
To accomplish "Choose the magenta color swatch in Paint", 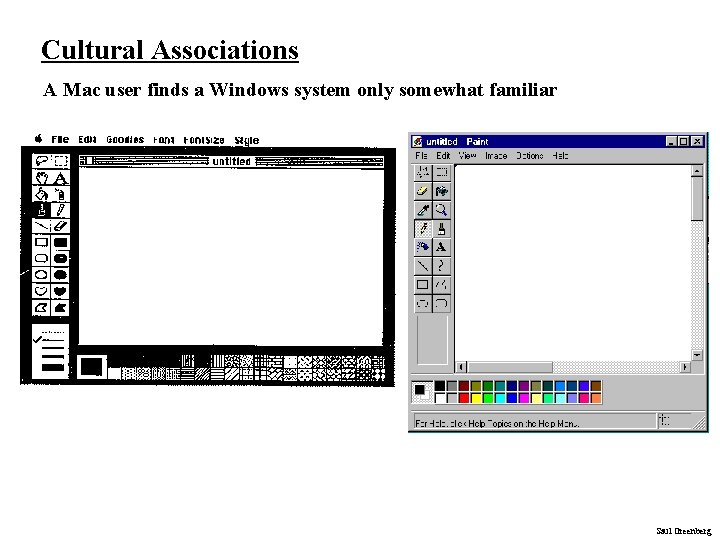I will (523, 398).
